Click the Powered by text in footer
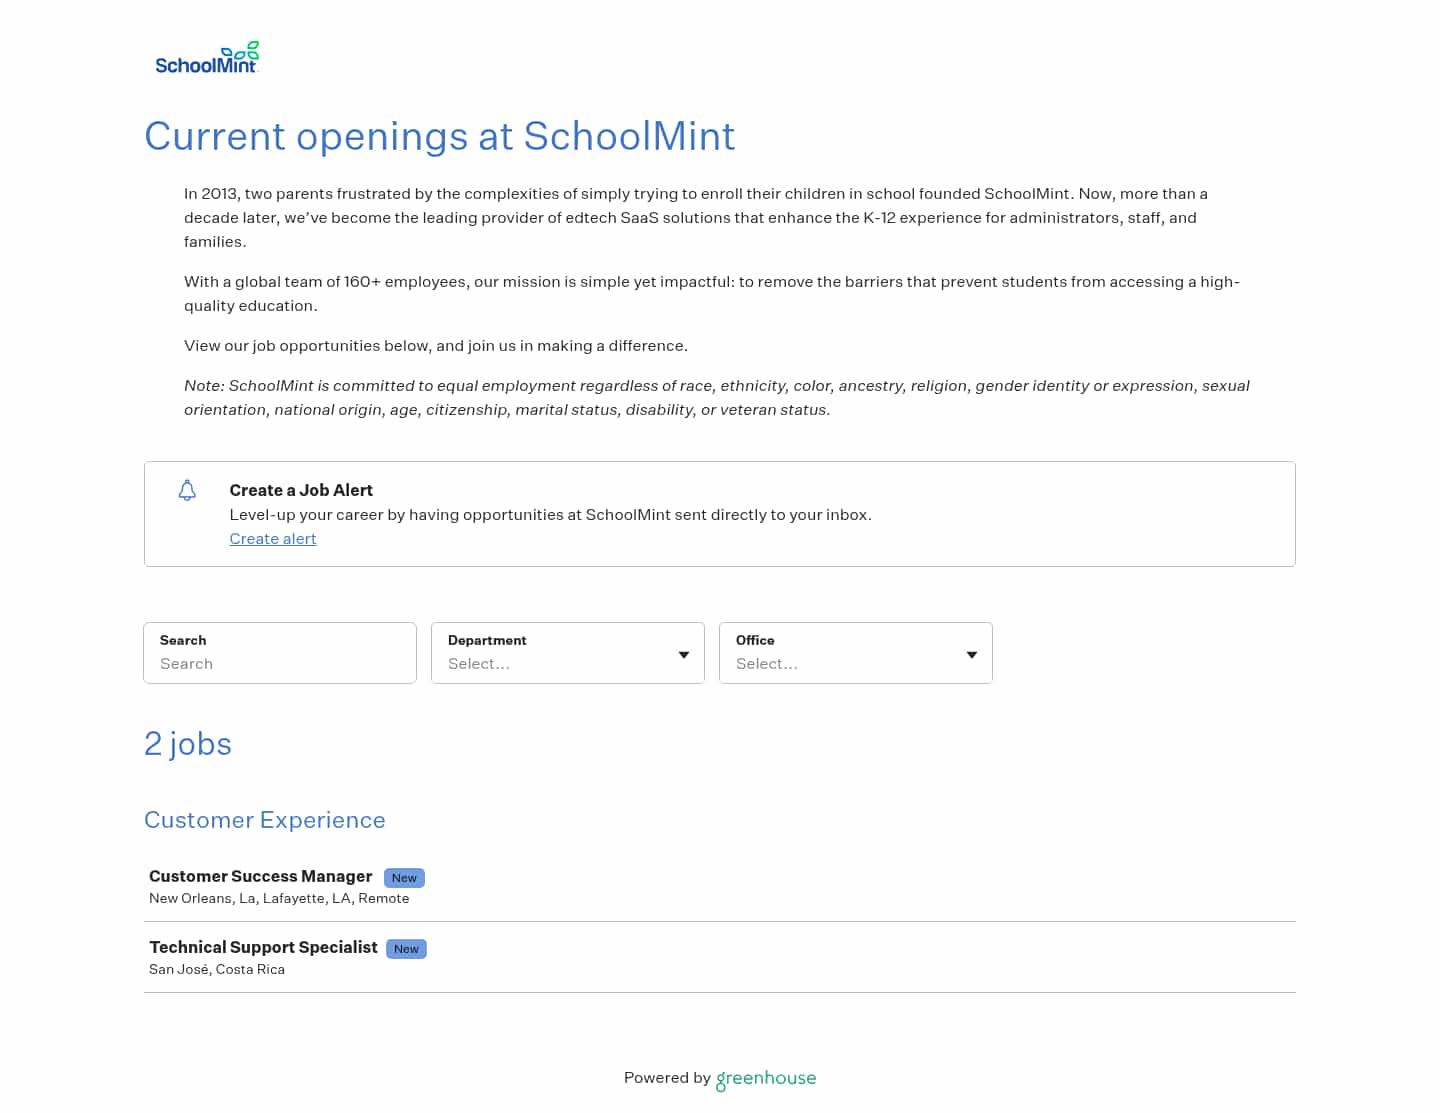This screenshot has width=1440, height=1113. (666, 1078)
